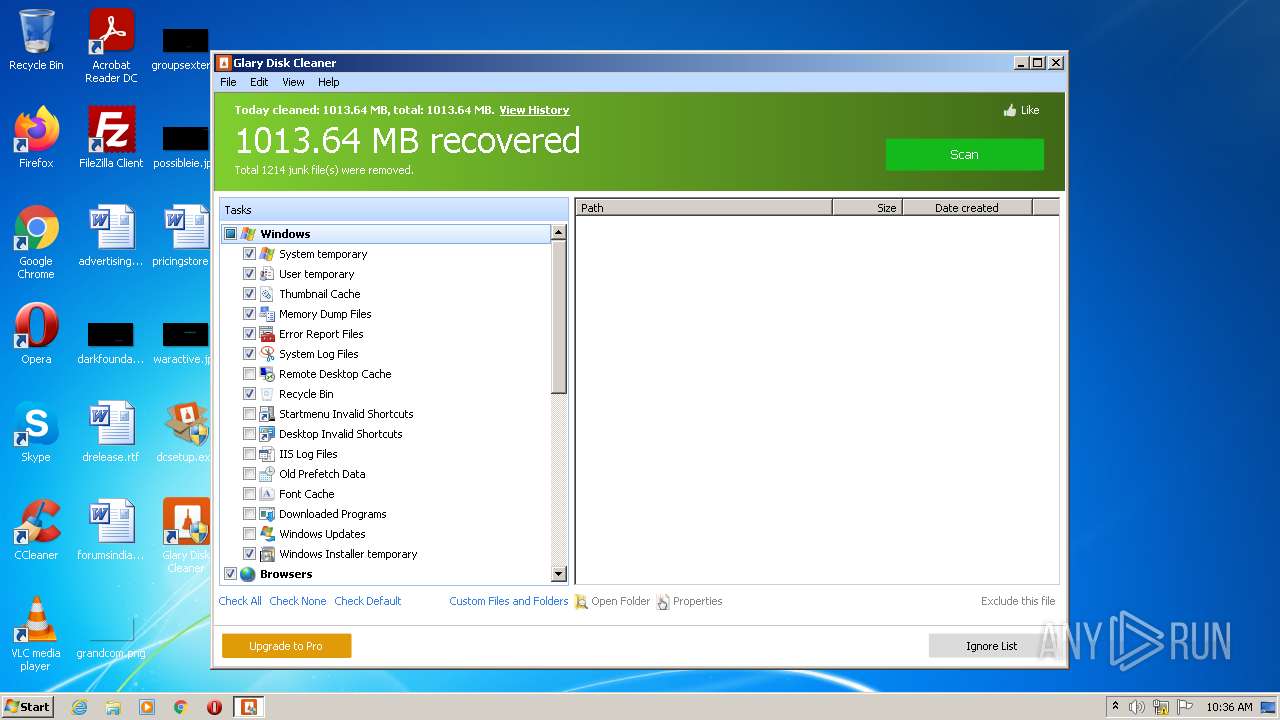Open the Acrobat Reader DC desktop icon
This screenshot has height=720, width=1280.
tap(111, 46)
